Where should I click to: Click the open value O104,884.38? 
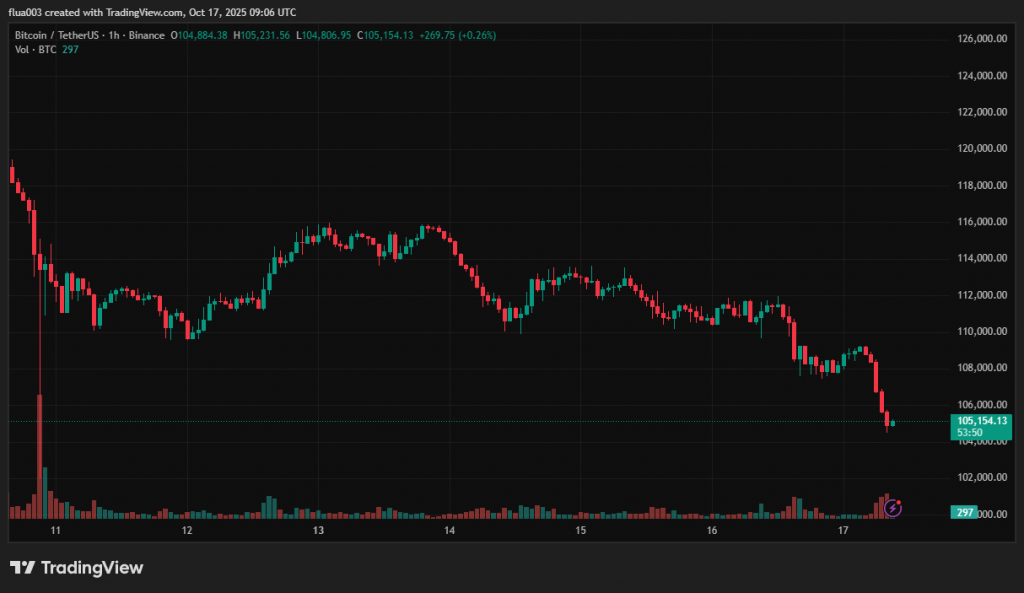pos(199,35)
